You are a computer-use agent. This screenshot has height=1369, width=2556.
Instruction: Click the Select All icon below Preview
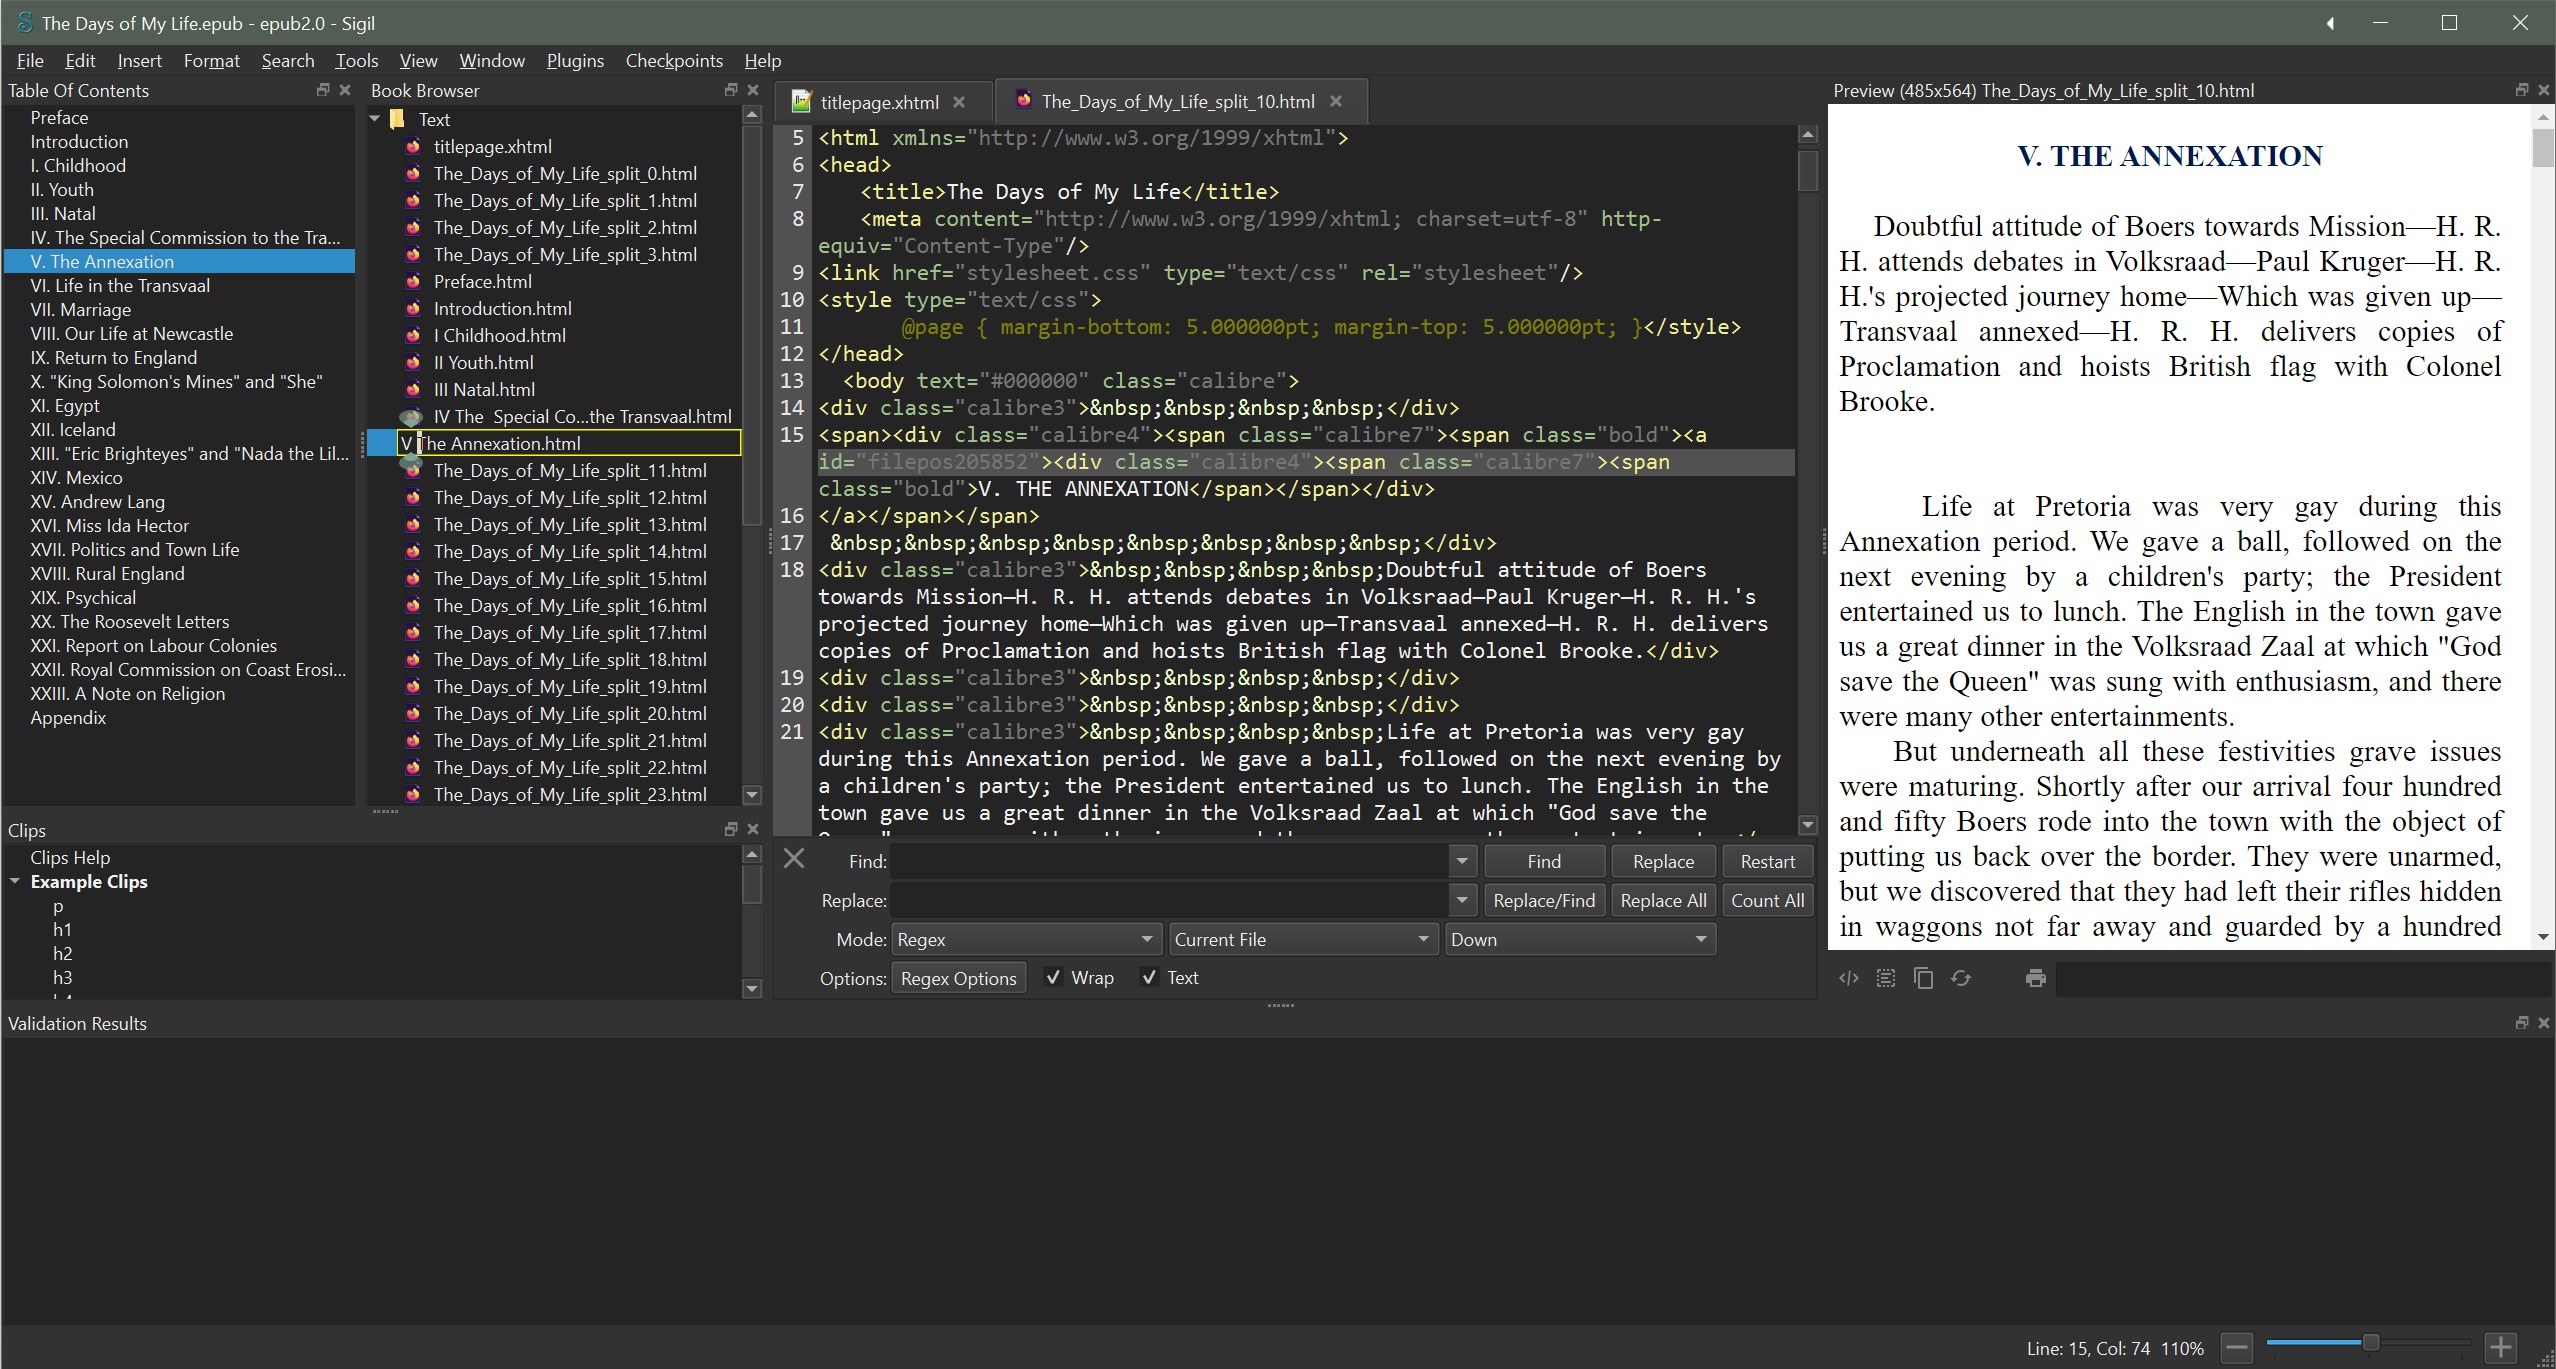1885,978
